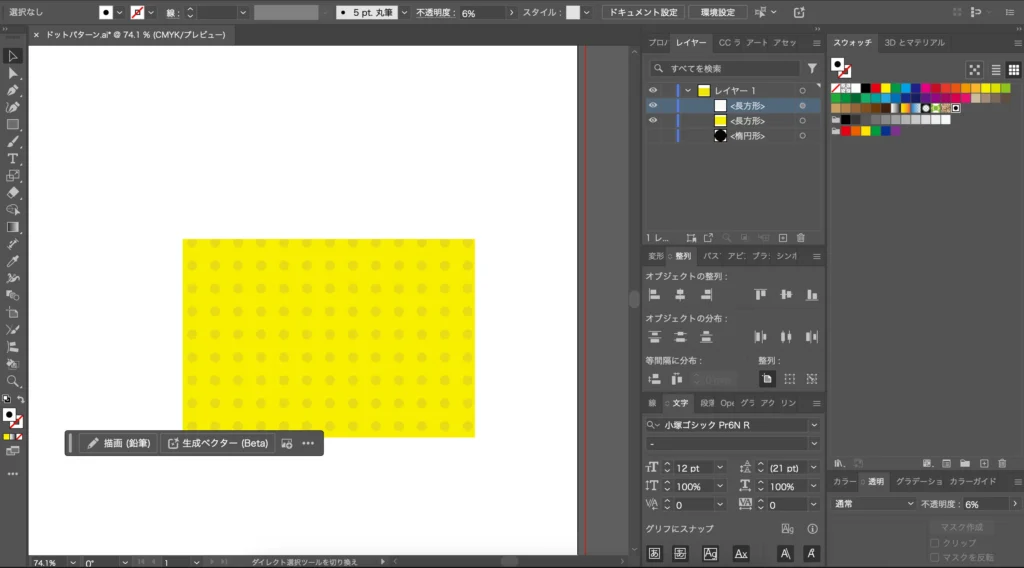Hide the レイヤー 1 layer via its eye icon
This screenshot has width=1024, height=568.
pos(652,90)
